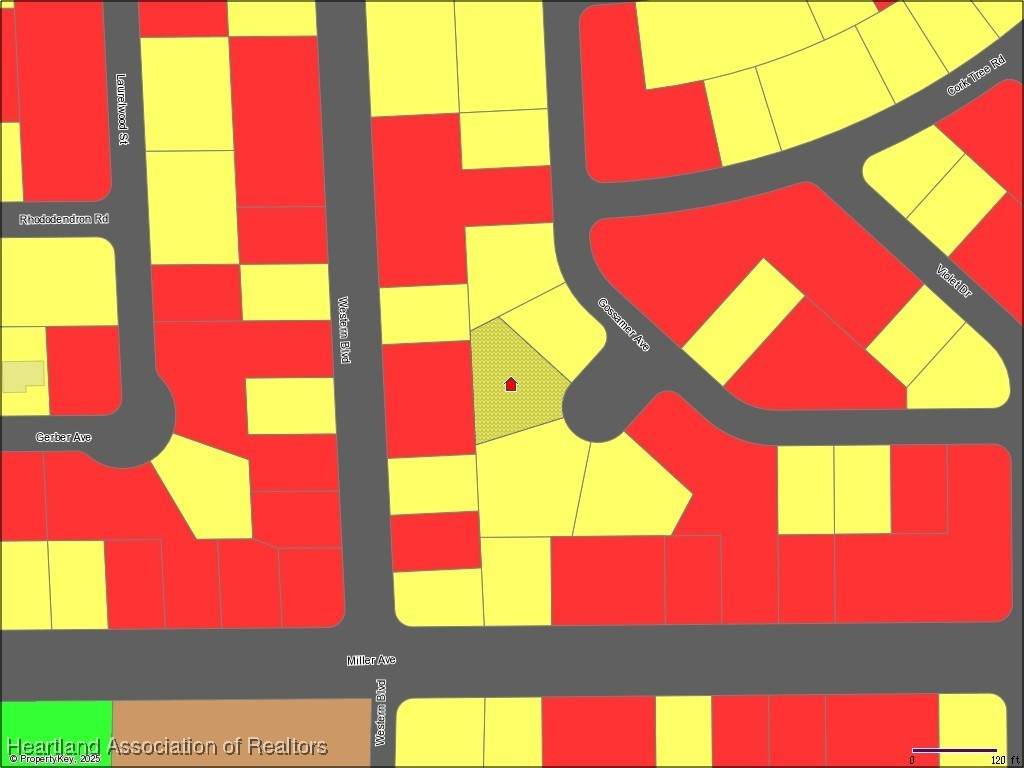Click the Gerber Ave street label
The image size is (1024, 768).
pos(63,437)
